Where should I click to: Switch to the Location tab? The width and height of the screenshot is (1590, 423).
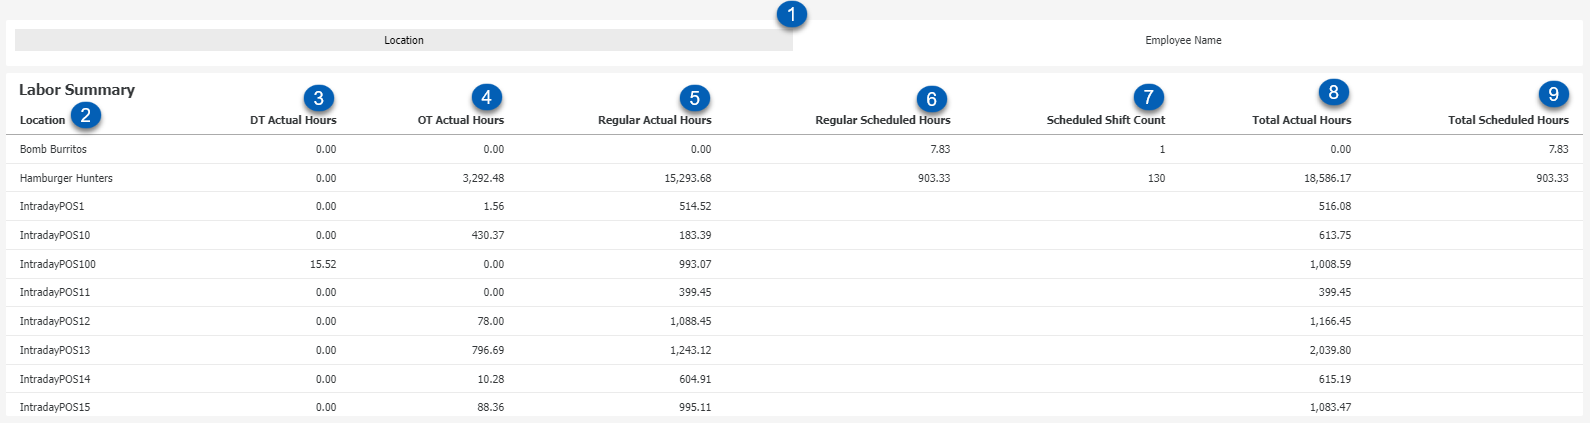(404, 40)
